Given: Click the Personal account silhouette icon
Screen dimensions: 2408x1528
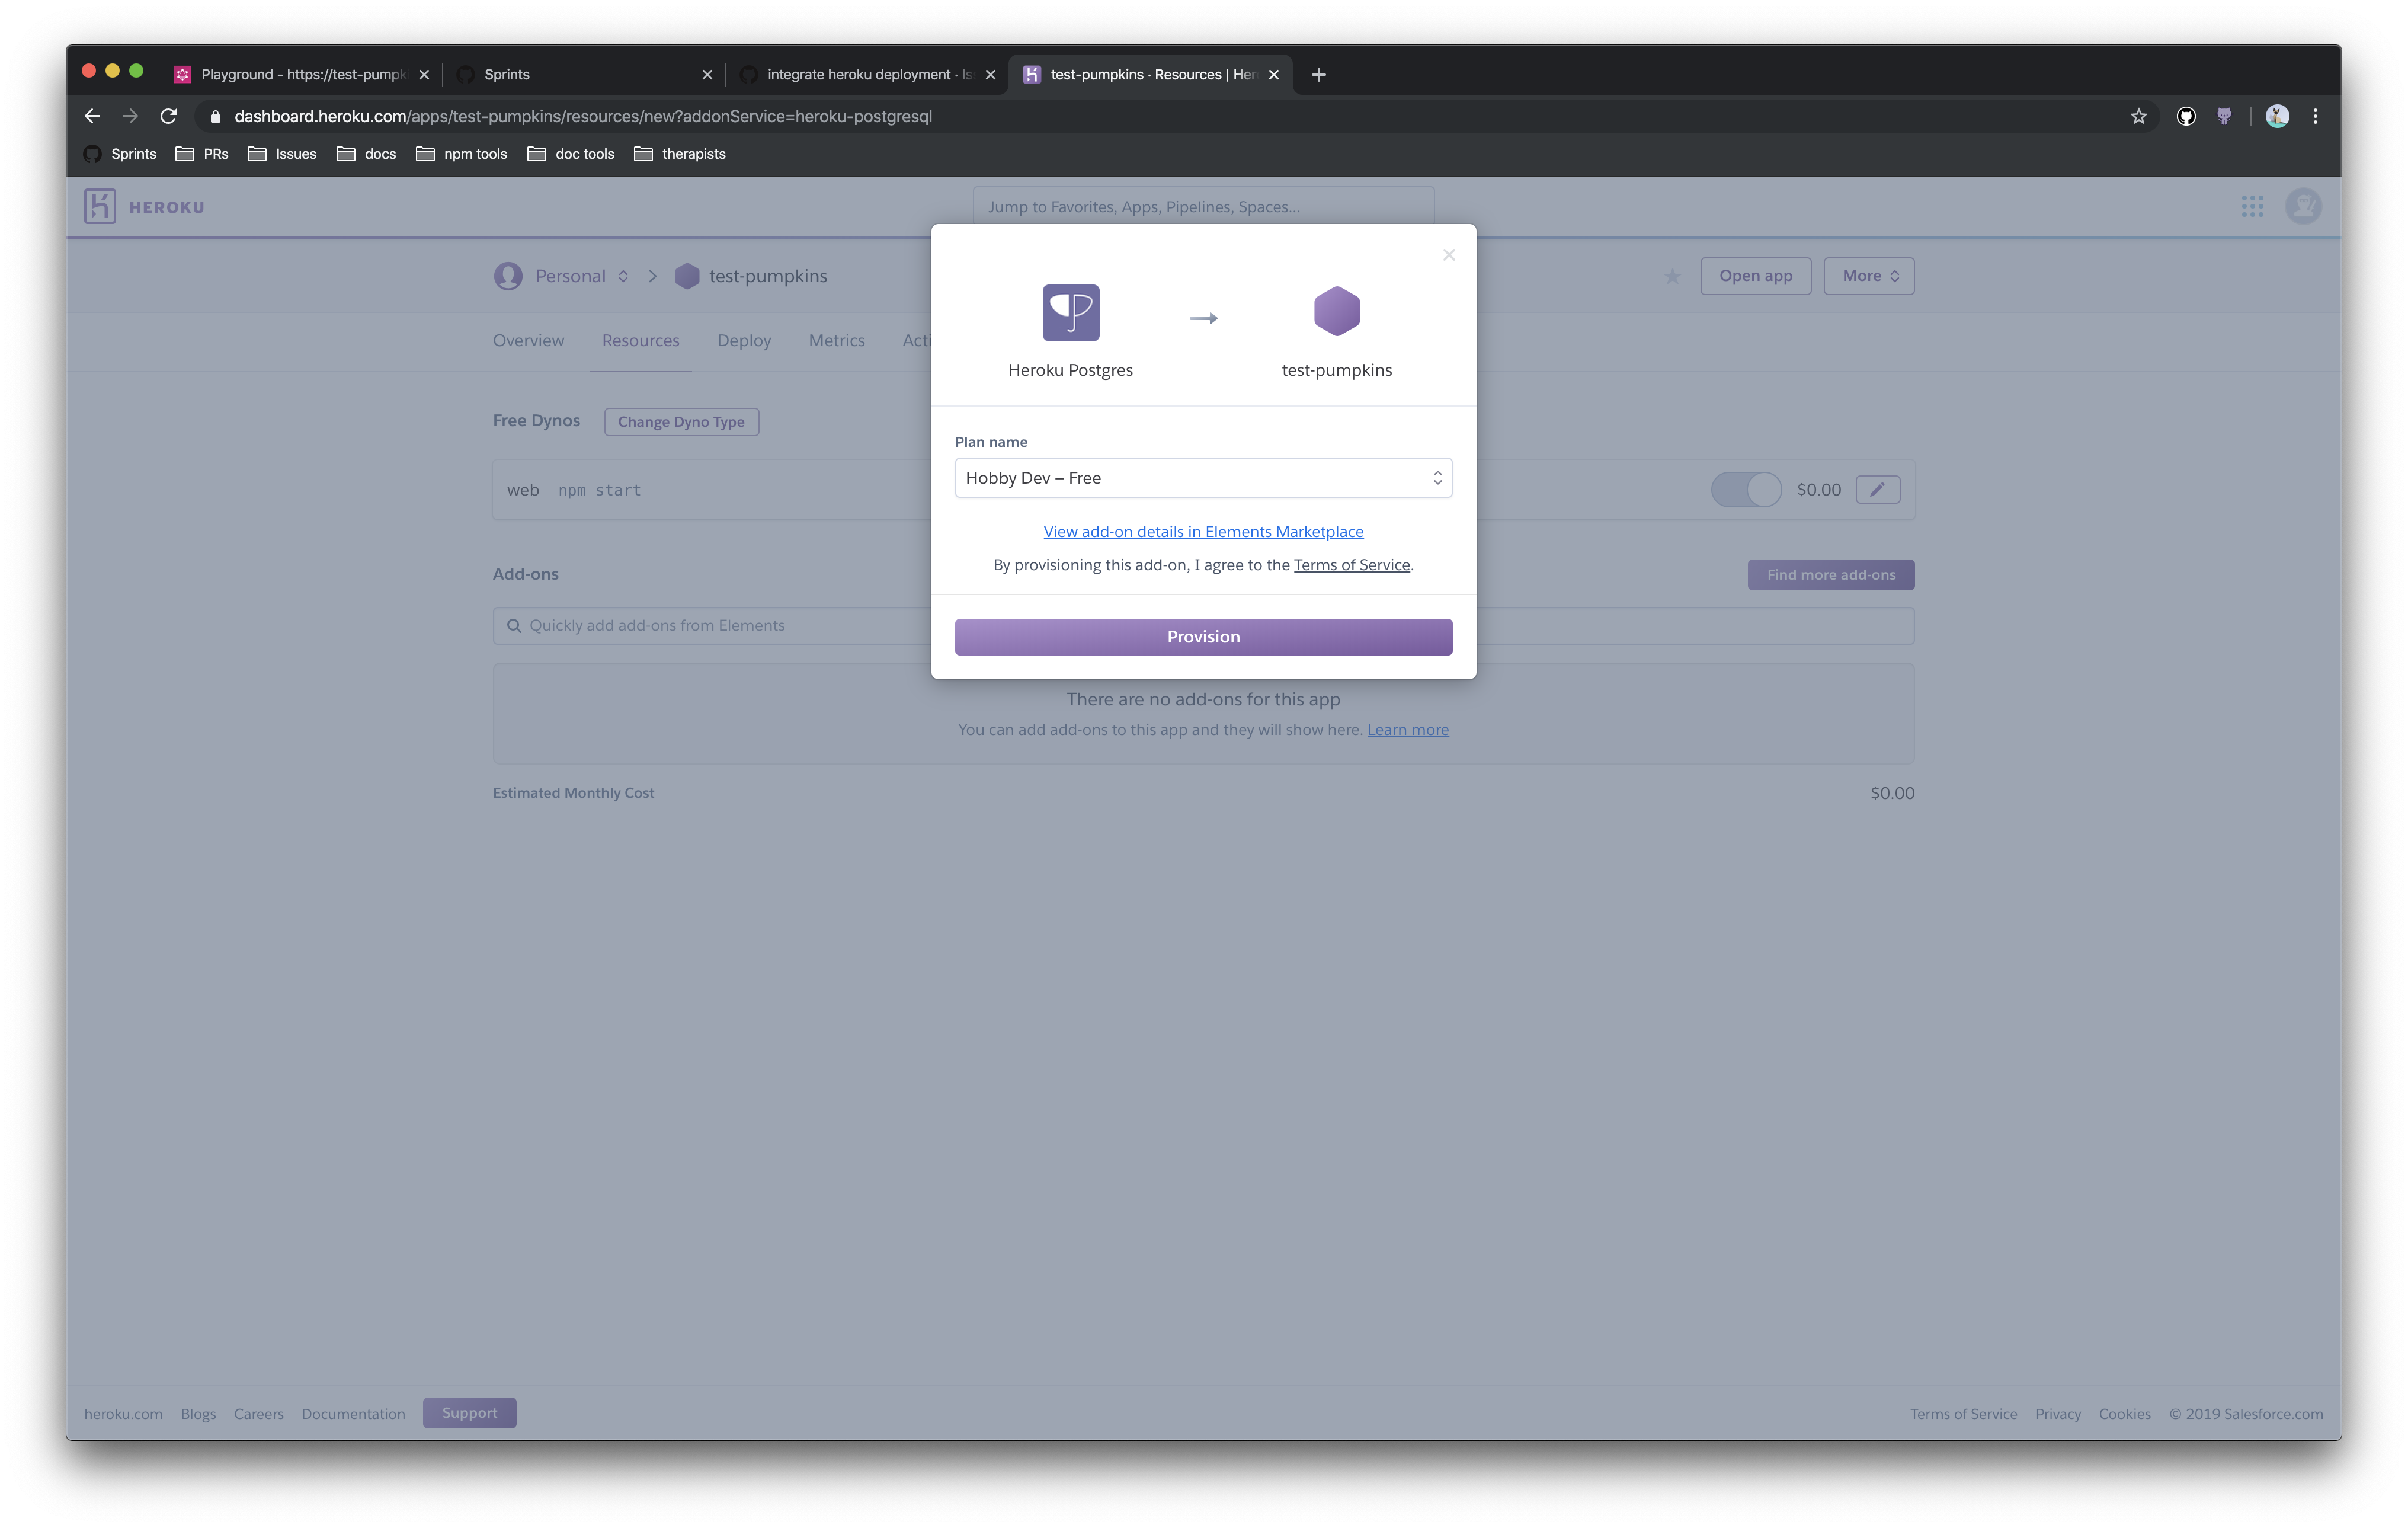Looking at the screenshot, I should pos(509,276).
